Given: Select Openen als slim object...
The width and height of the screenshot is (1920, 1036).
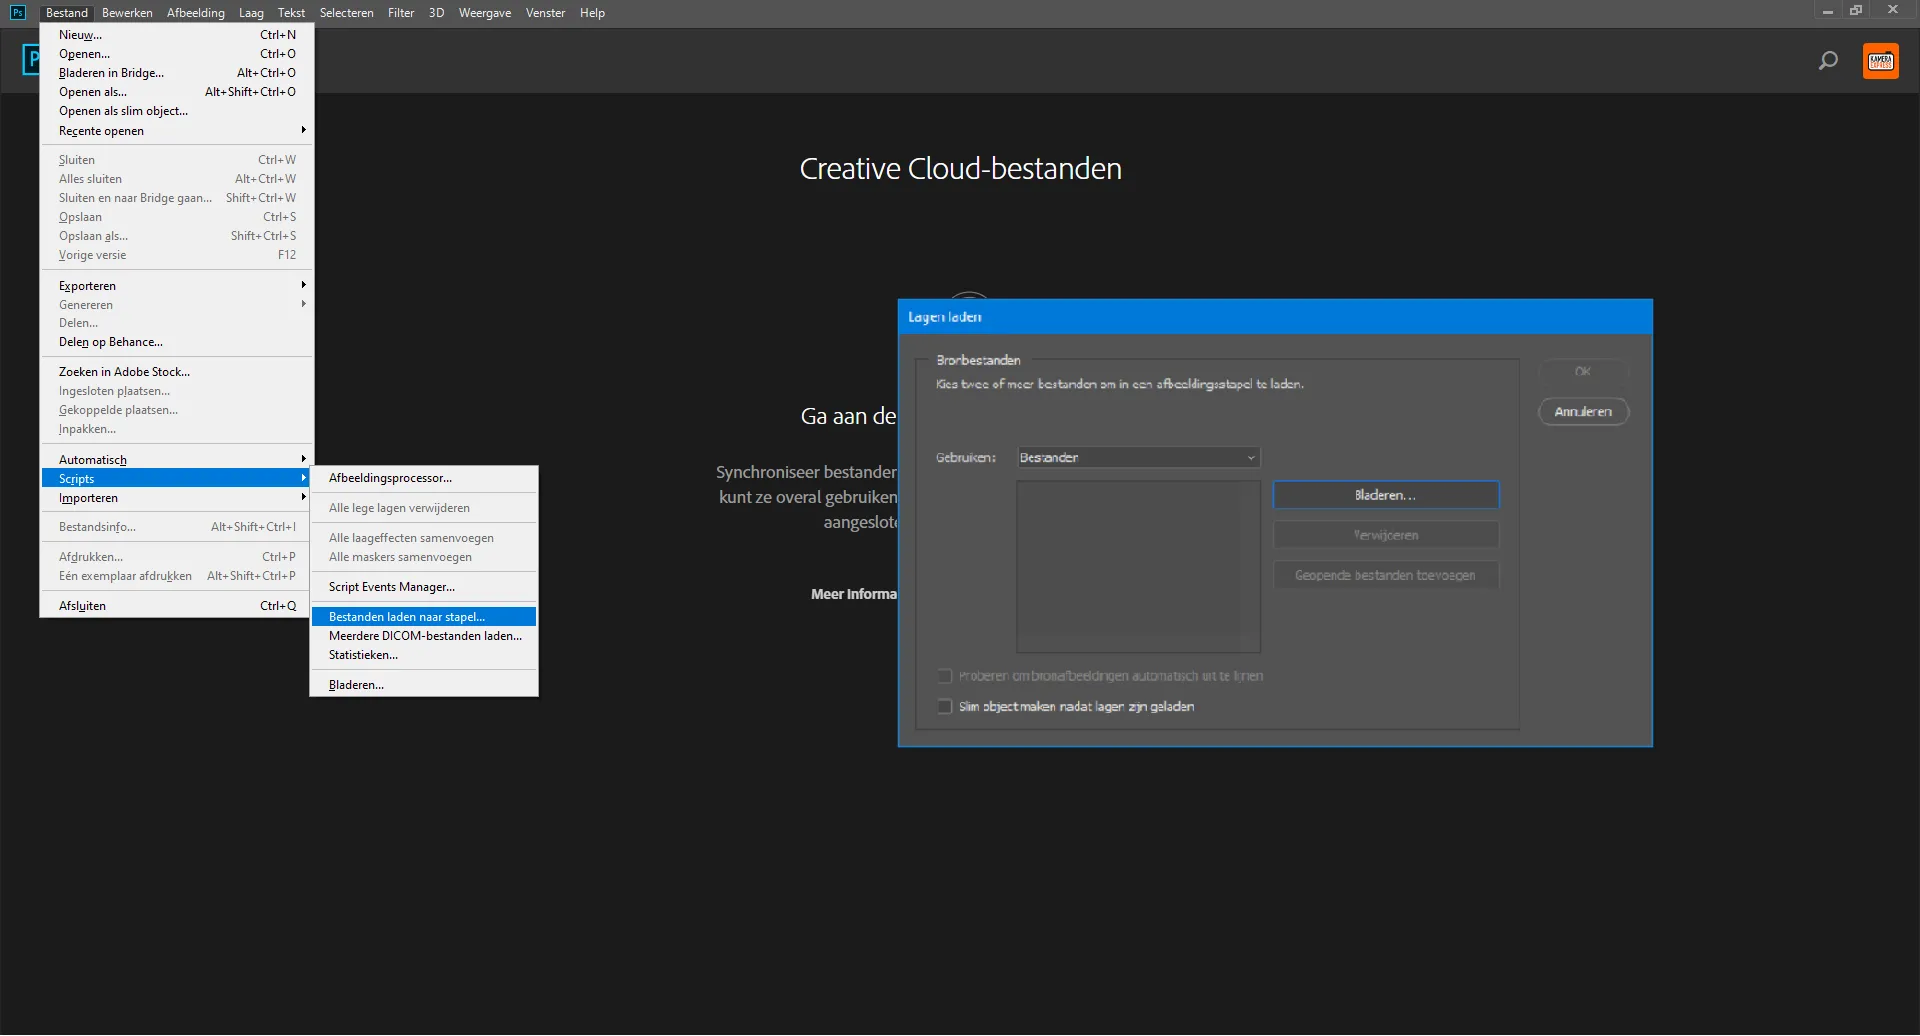Looking at the screenshot, I should pos(177,111).
